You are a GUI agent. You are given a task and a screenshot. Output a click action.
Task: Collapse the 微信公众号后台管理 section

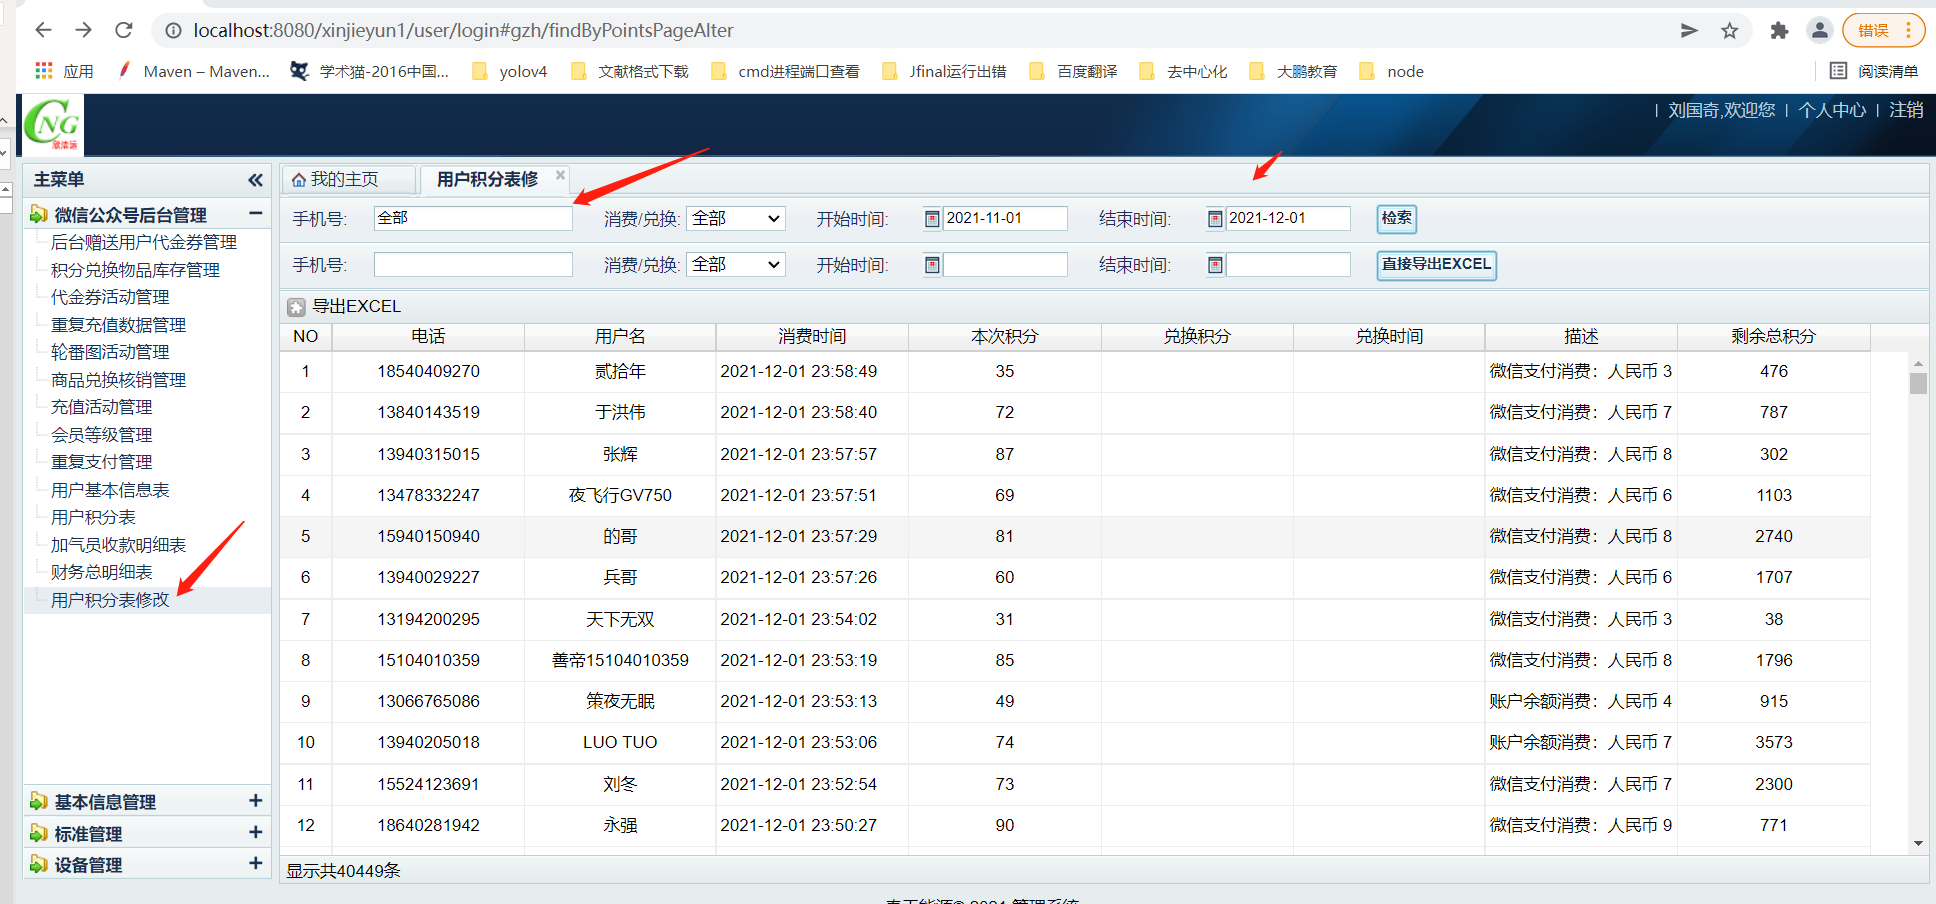tap(255, 214)
